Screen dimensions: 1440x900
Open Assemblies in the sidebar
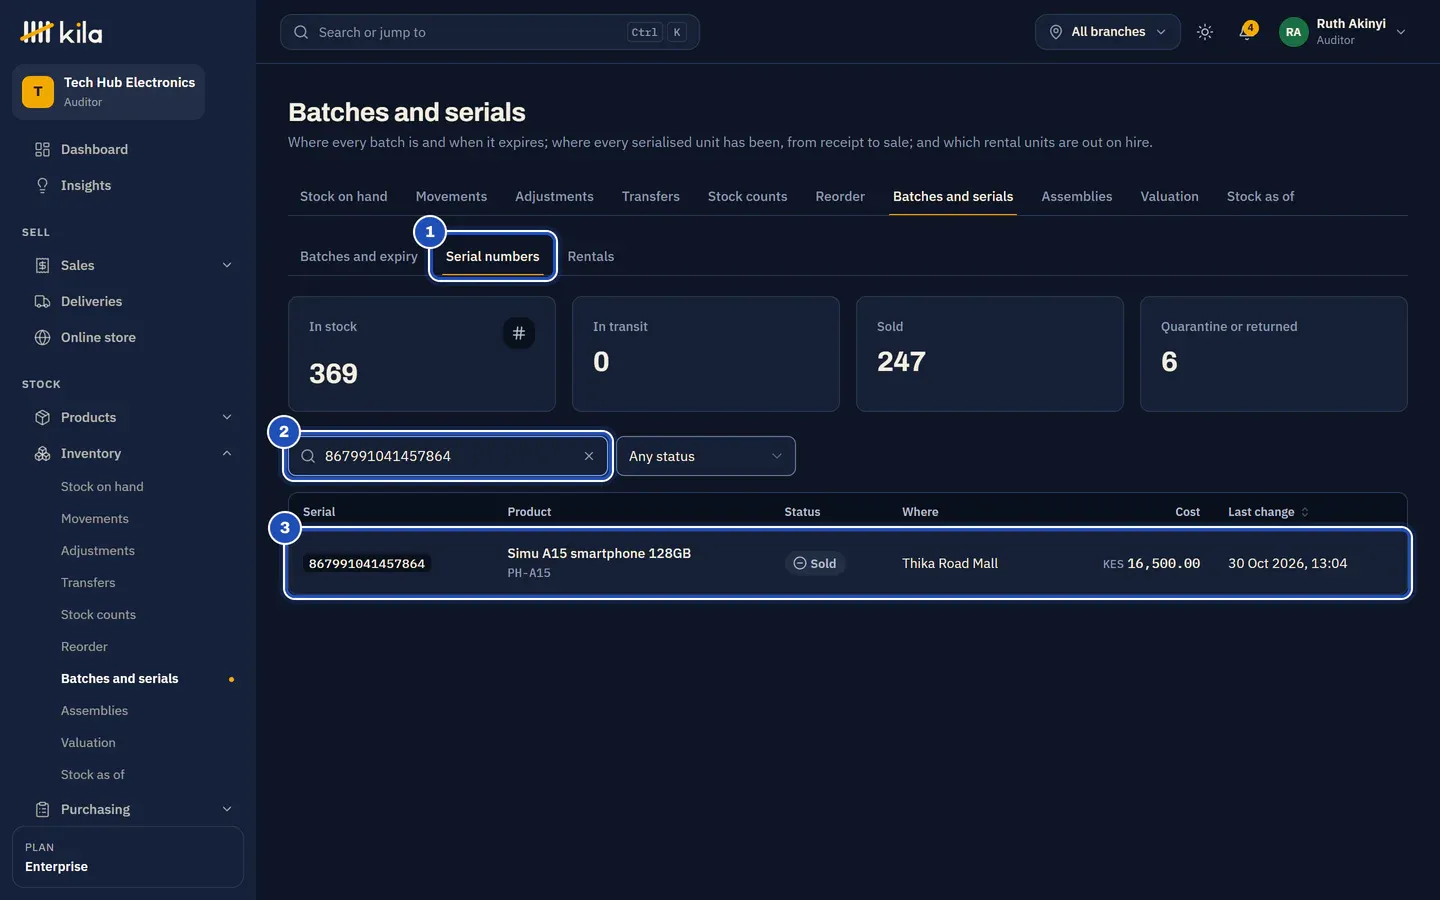[x=94, y=711]
